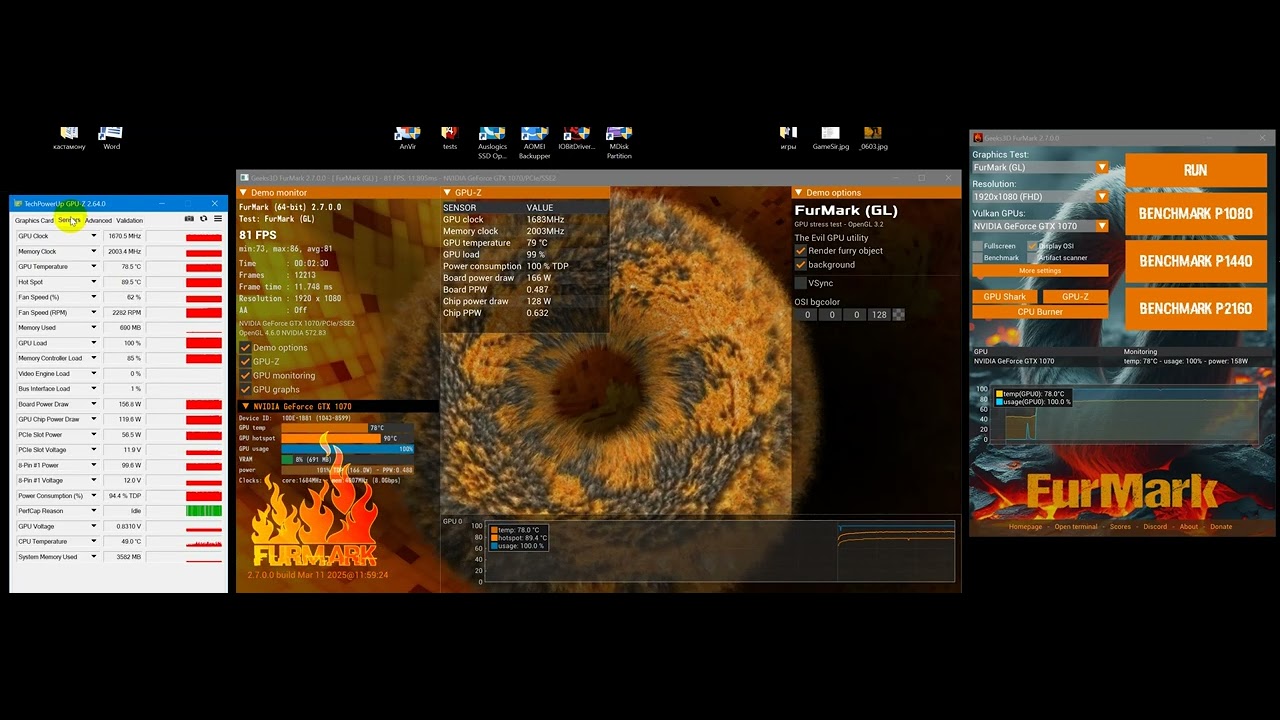Enable the VSync checkbox
Viewport: 1280px width, 720px height.
(800, 284)
